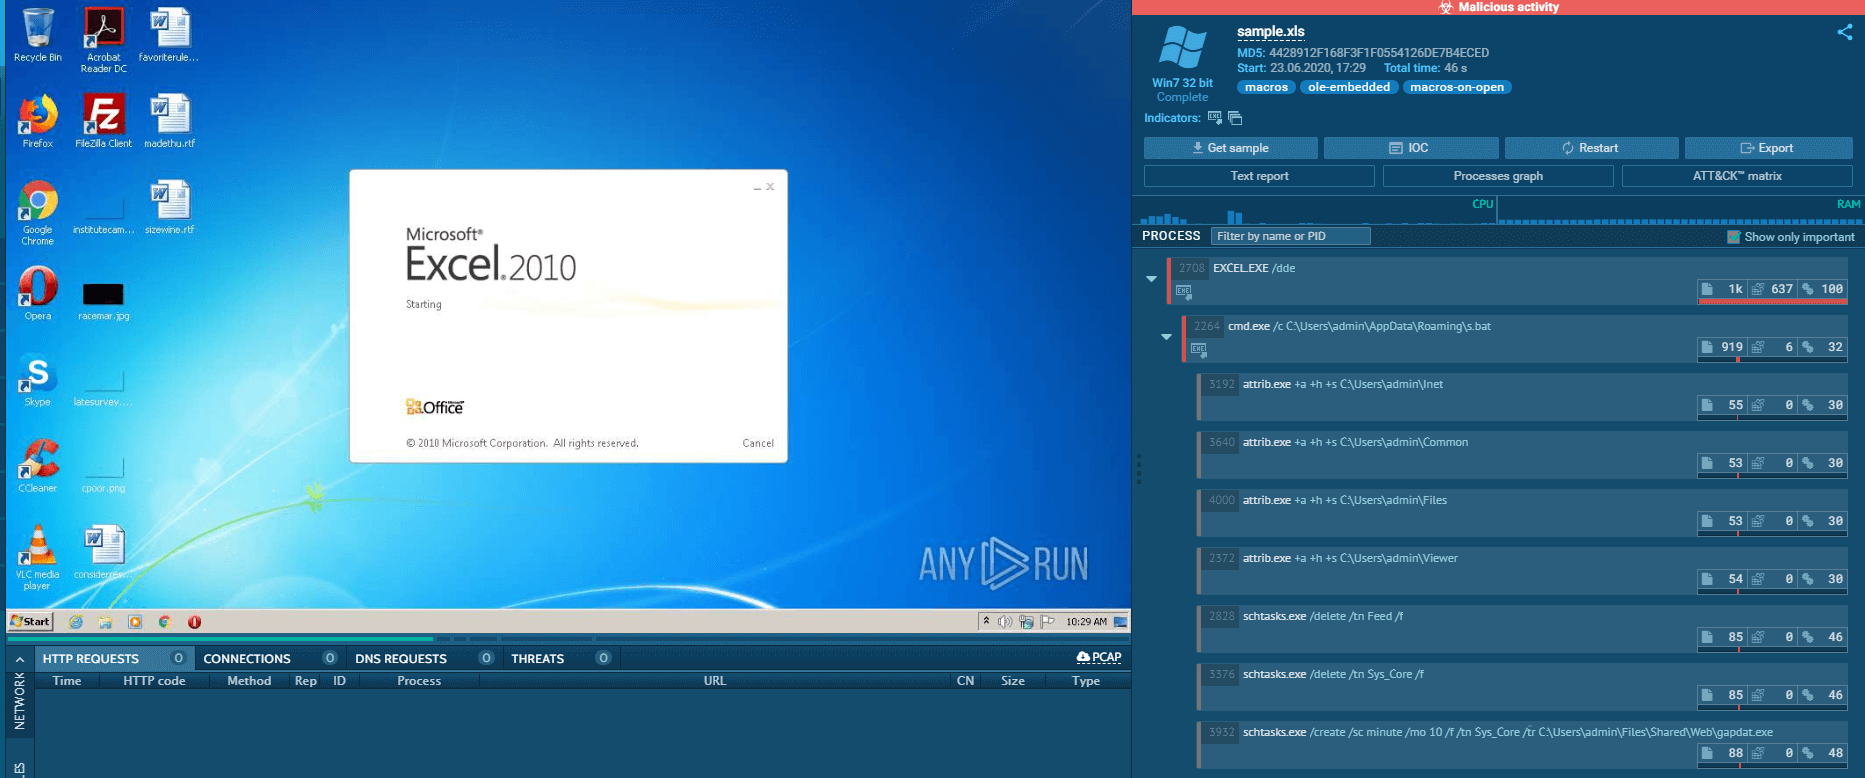Click the URL column header
This screenshot has width=1865, height=778.
pyautogui.click(x=714, y=681)
